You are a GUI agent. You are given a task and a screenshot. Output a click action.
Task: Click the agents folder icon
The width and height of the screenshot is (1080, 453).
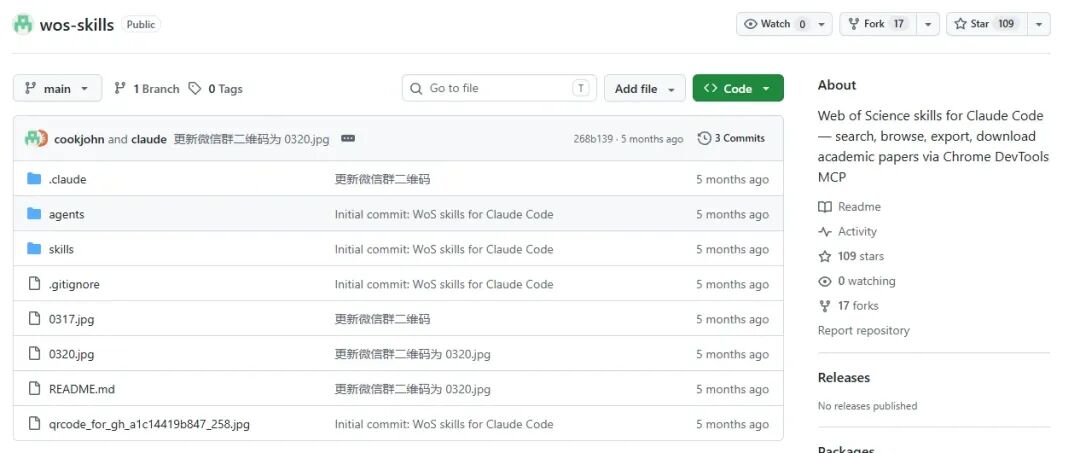point(34,214)
